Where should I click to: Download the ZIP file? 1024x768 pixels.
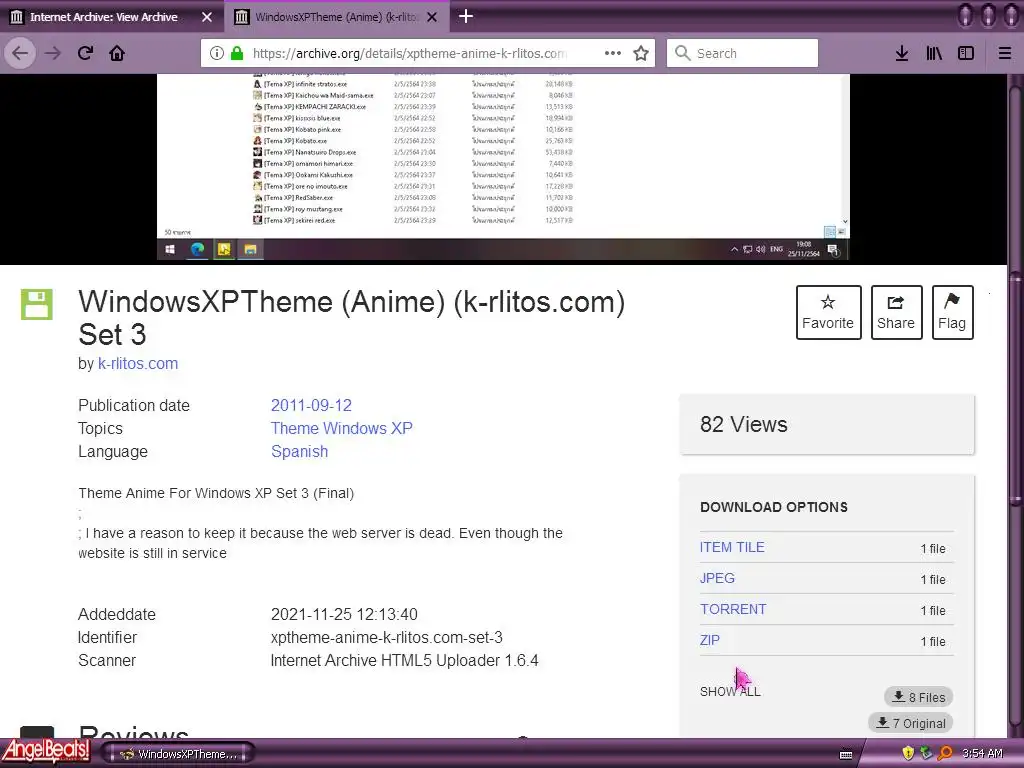709,640
